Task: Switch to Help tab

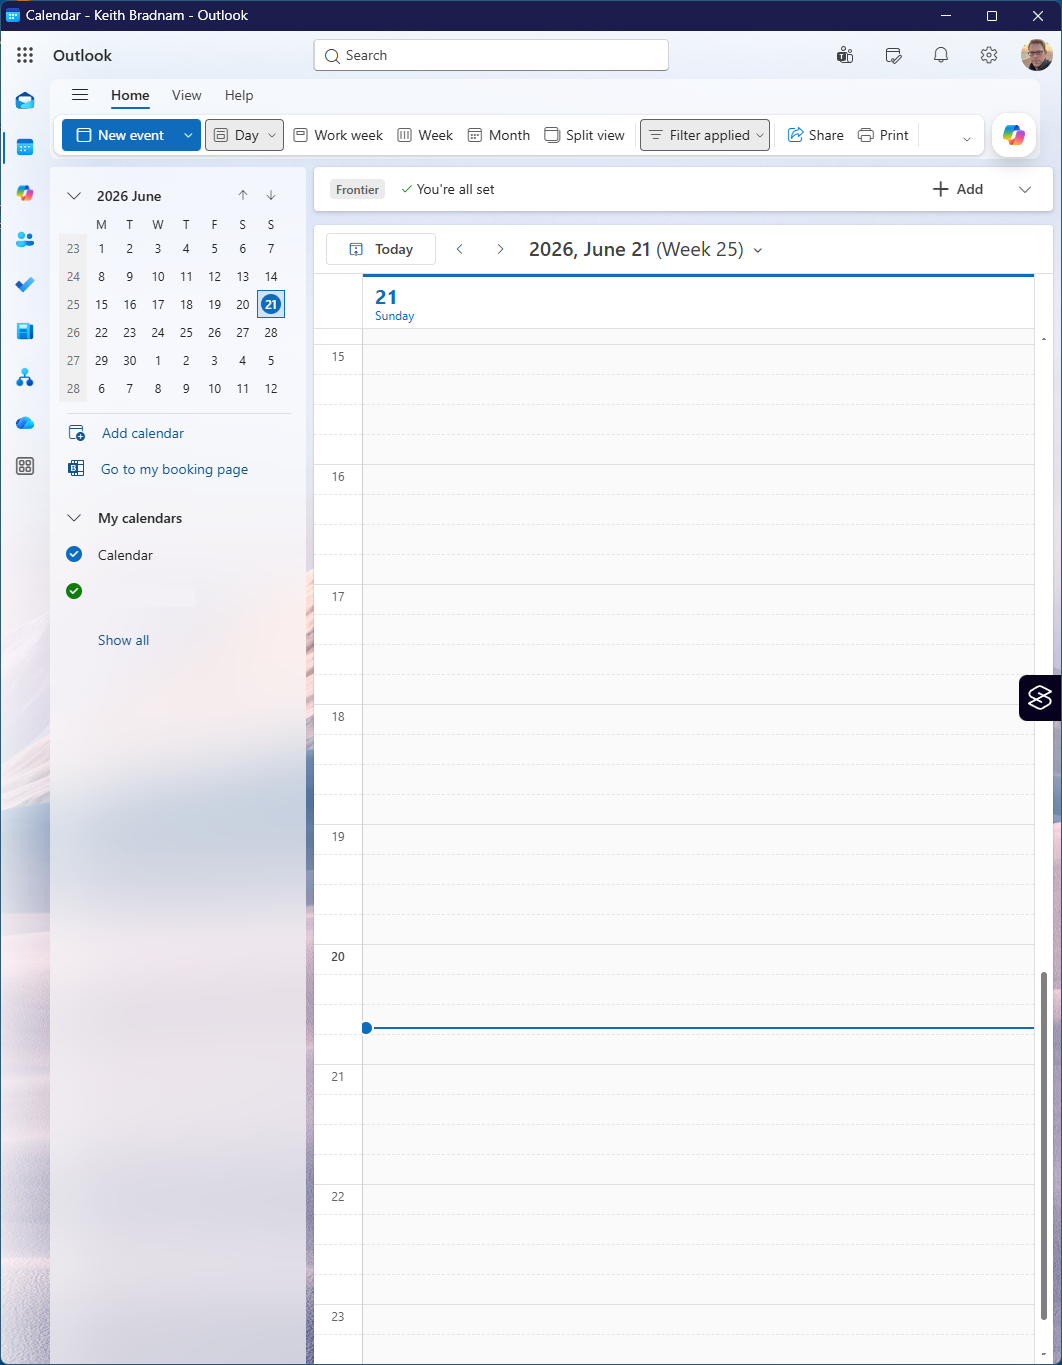Action: coord(239,95)
